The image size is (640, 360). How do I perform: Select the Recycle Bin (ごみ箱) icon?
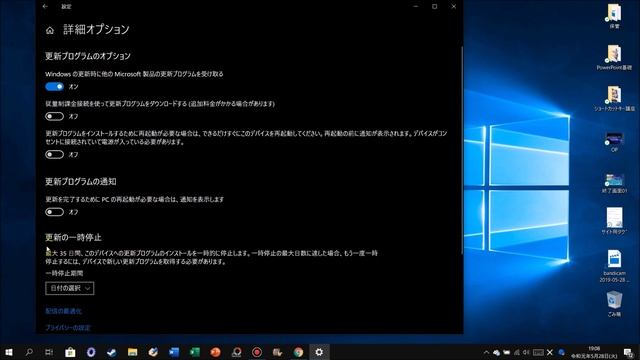[x=614, y=304]
